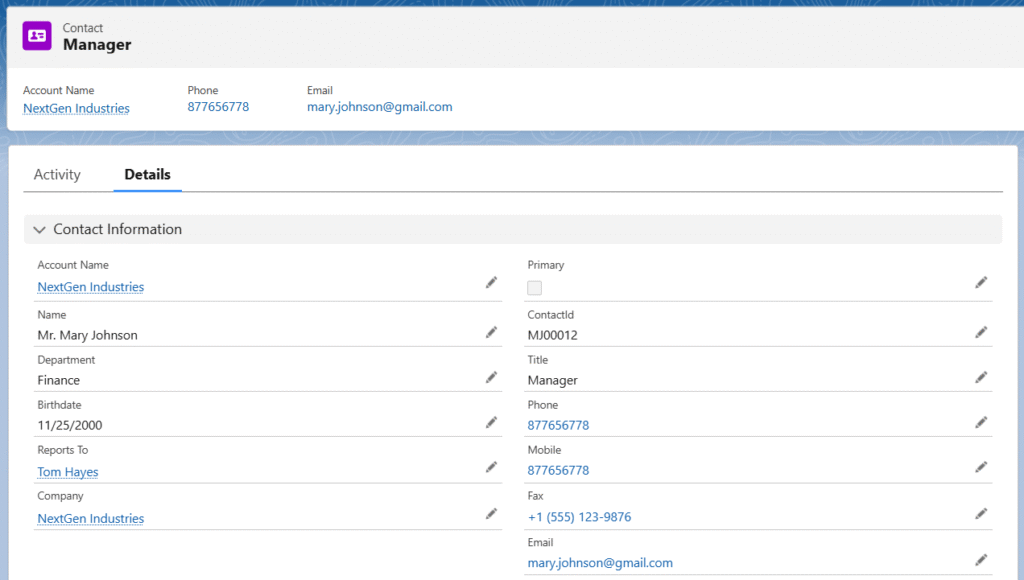
Task: Switch to the Activity tab
Action: [x=57, y=175]
